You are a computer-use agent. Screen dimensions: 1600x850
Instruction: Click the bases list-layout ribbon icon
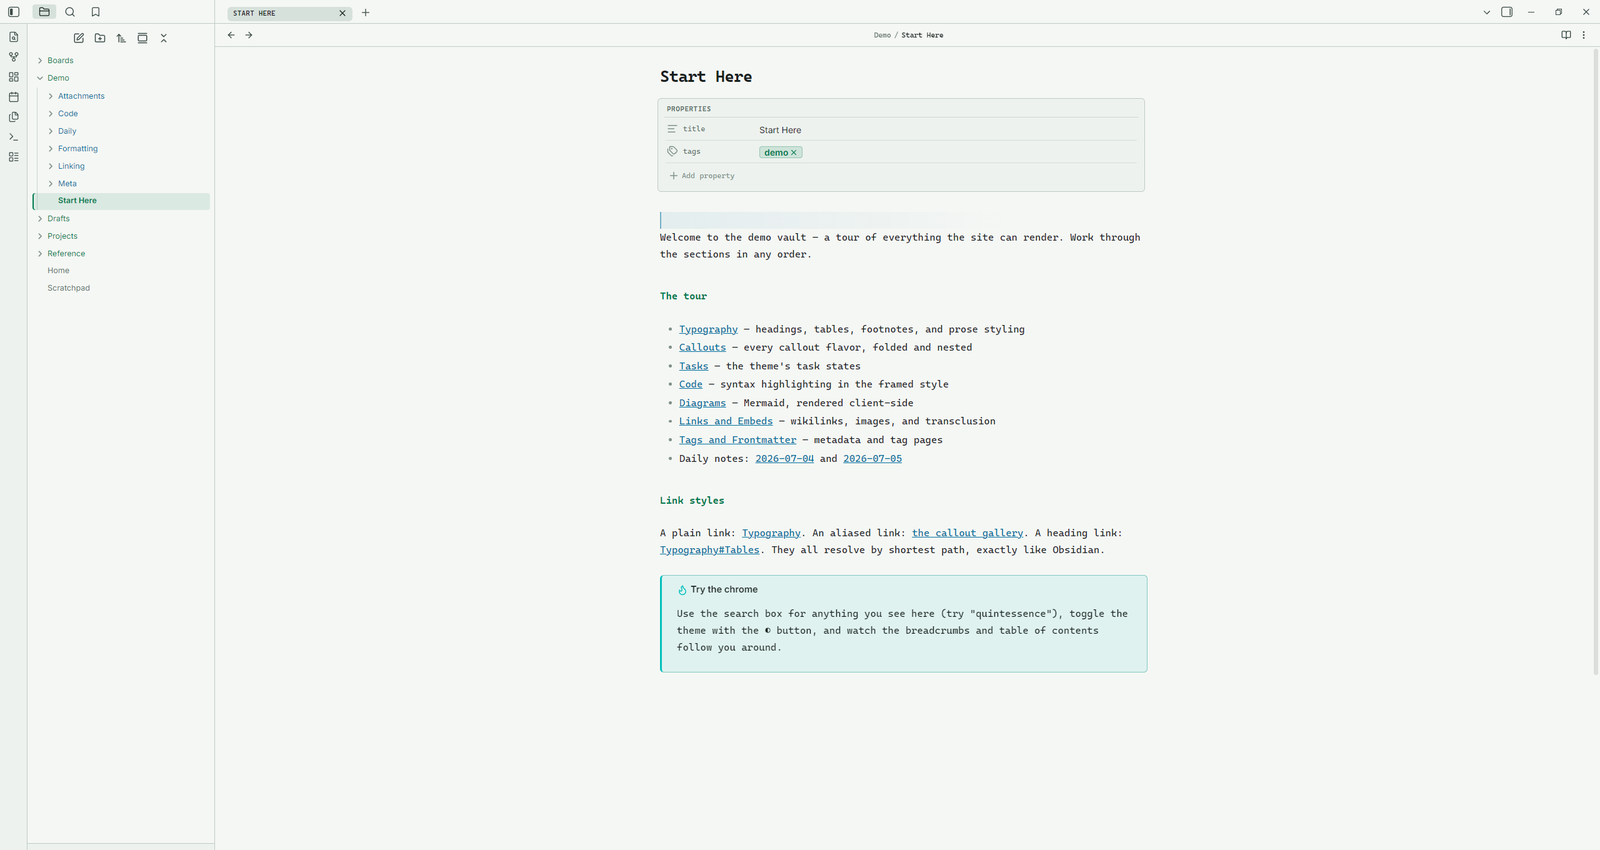point(14,157)
